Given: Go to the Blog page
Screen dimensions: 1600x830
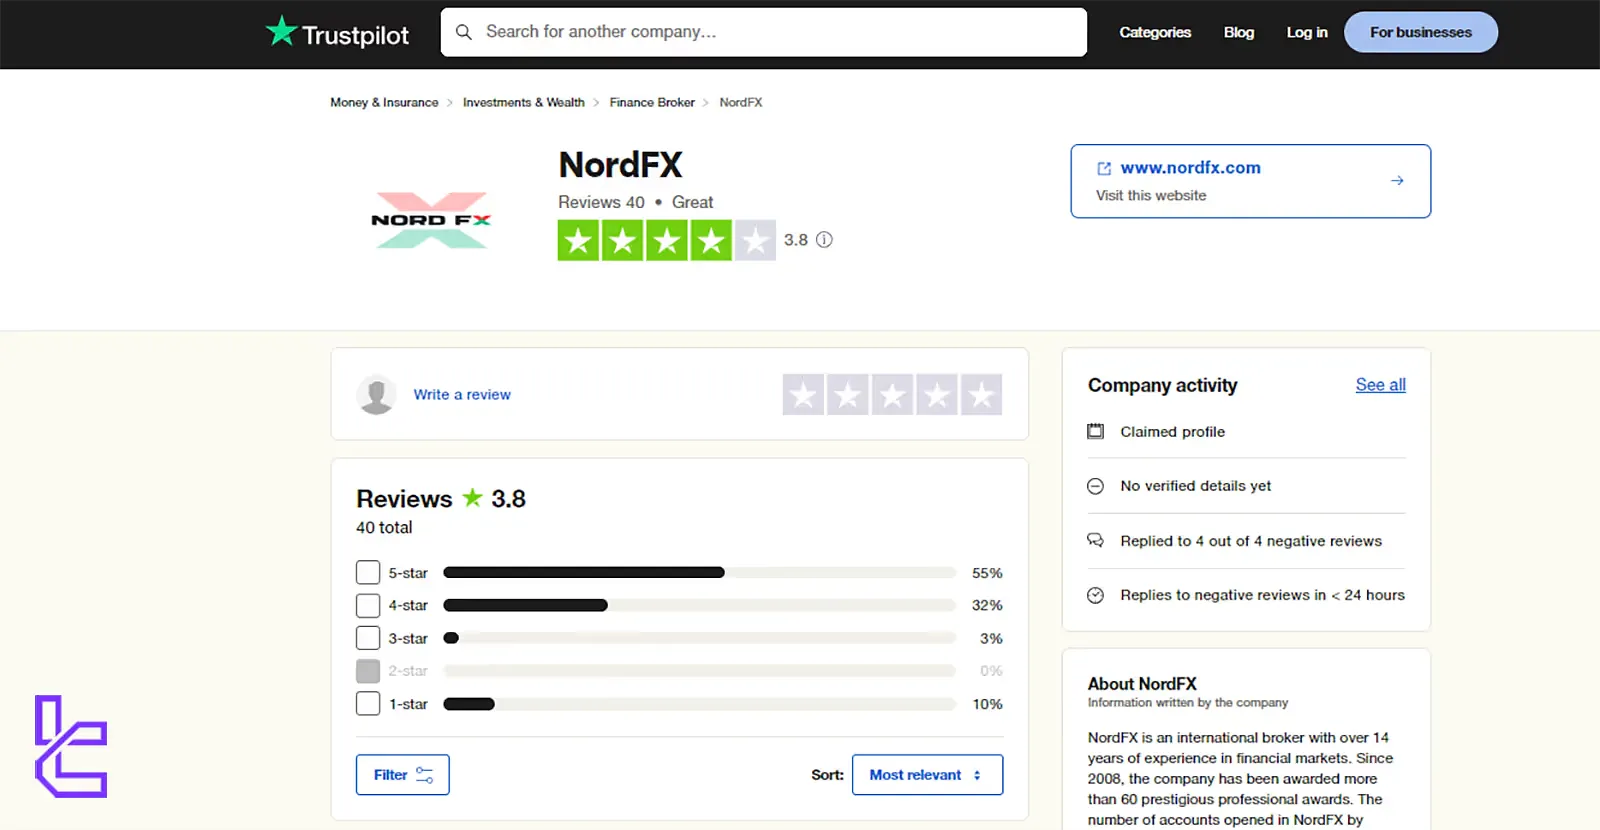Looking at the screenshot, I should (x=1239, y=32).
